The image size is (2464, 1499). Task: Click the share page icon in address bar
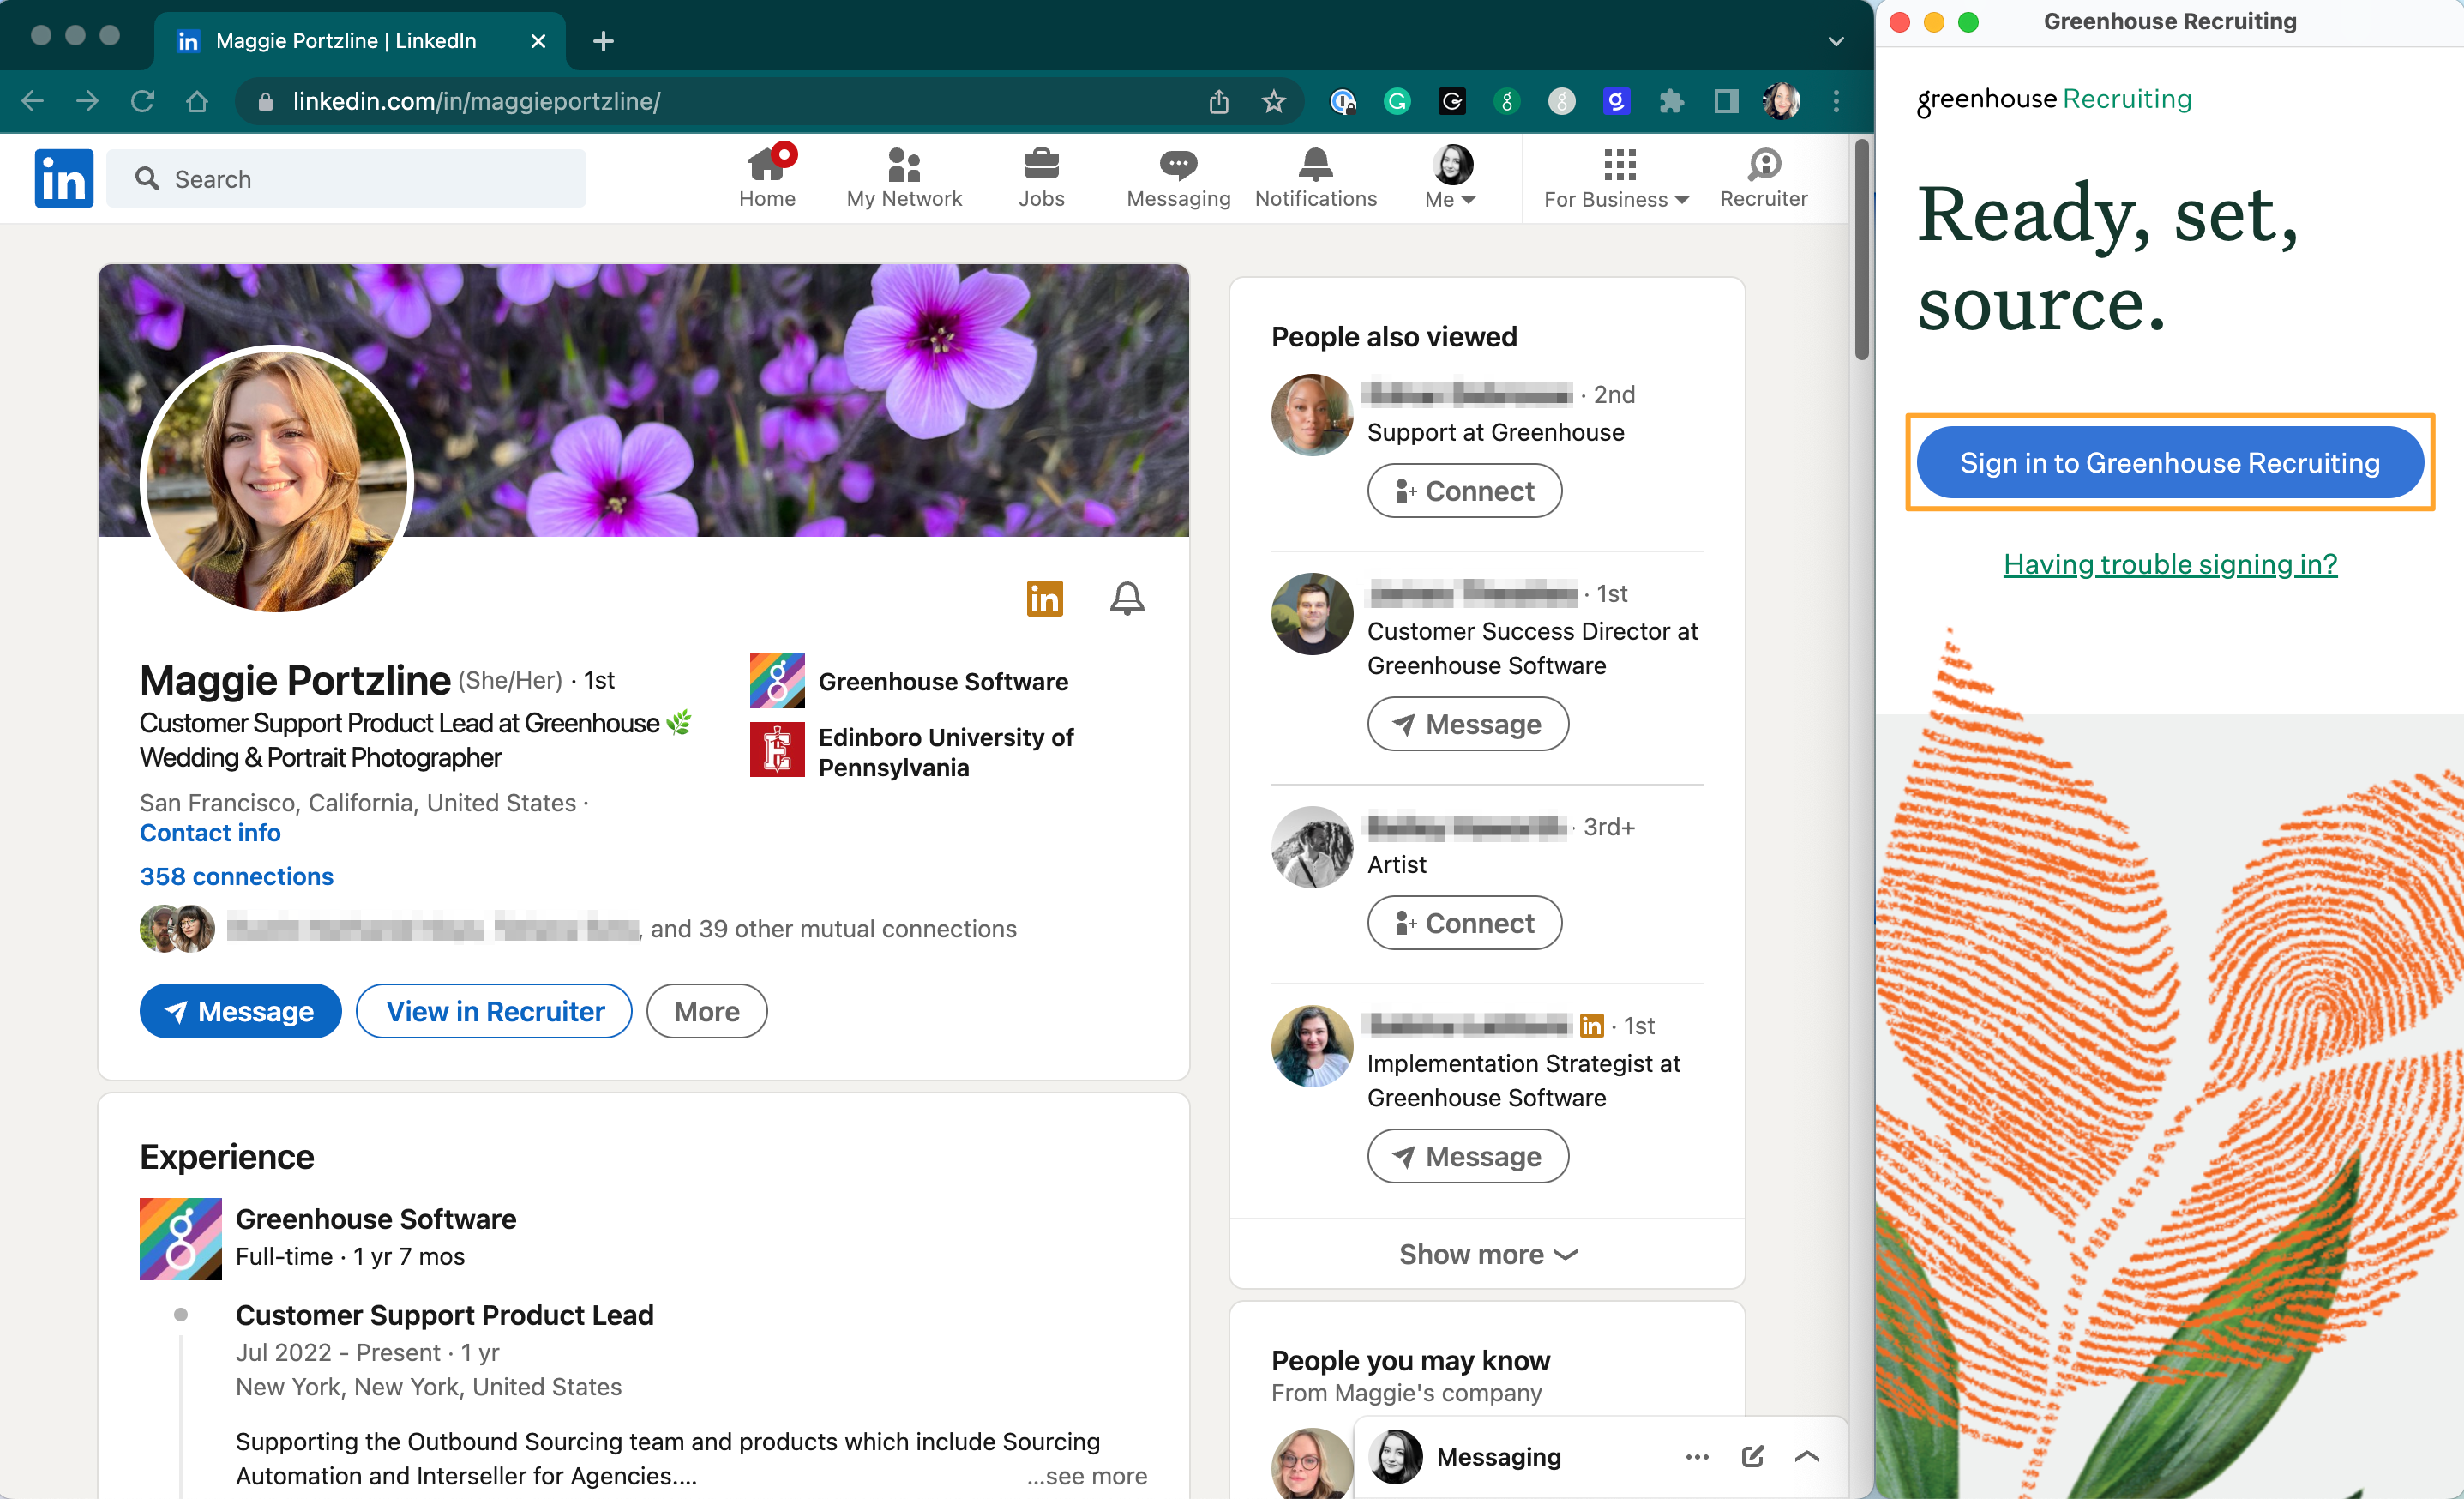point(1218,101)
